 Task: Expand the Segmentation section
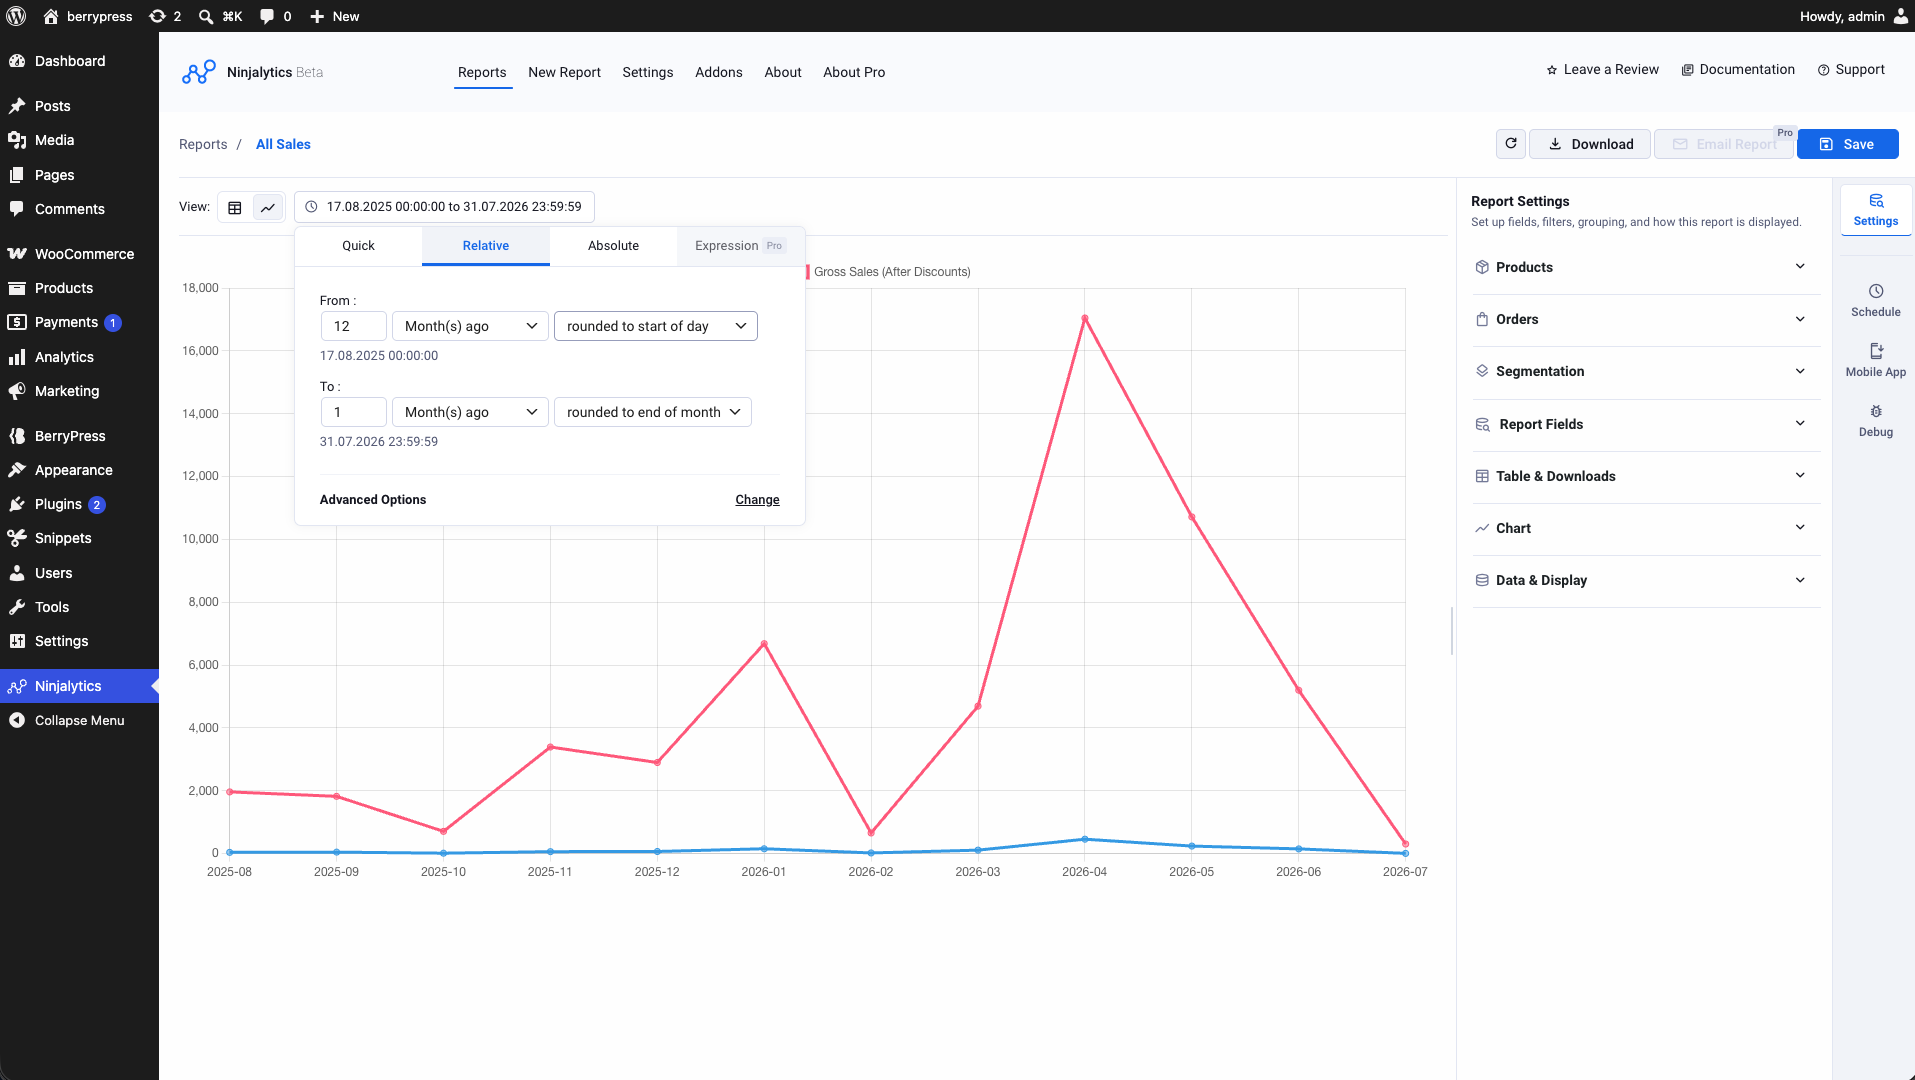[x=1645, y=371]
